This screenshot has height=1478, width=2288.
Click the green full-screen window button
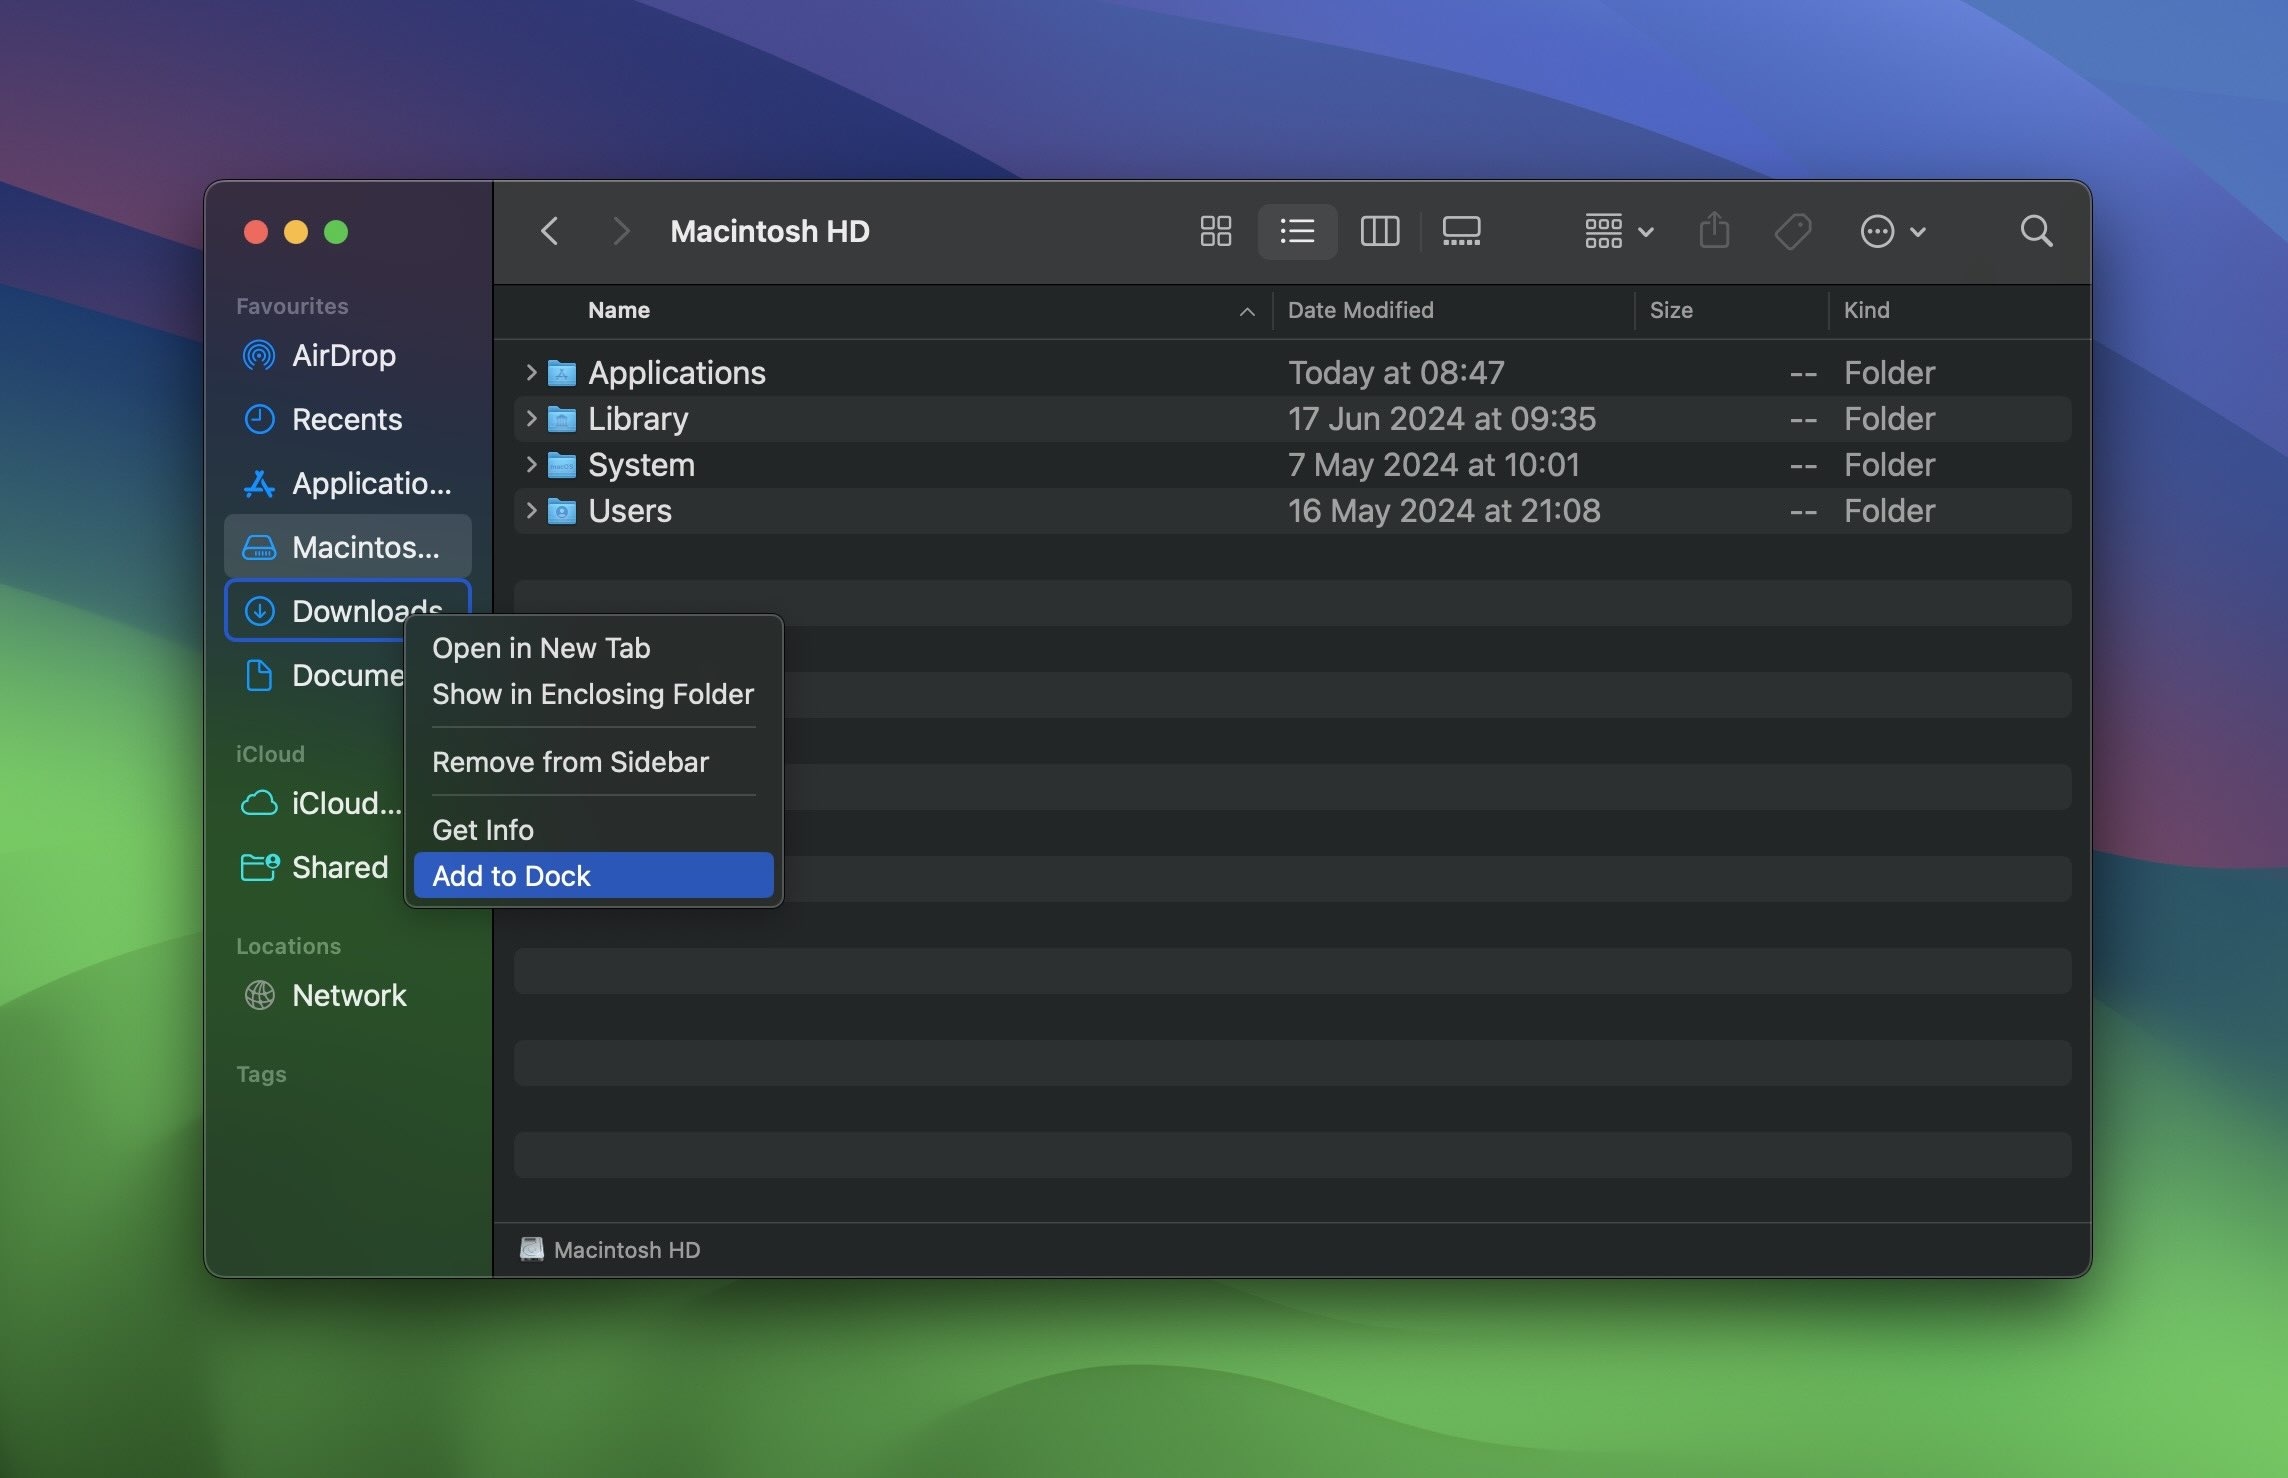point(336,232)
